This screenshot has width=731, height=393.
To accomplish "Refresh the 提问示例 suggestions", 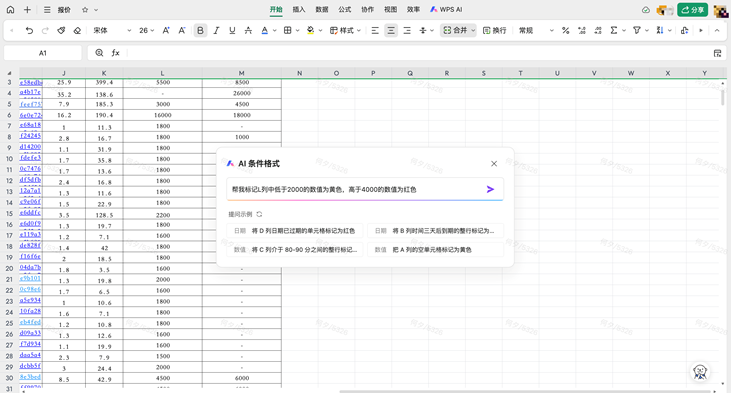I will point(259,214).
